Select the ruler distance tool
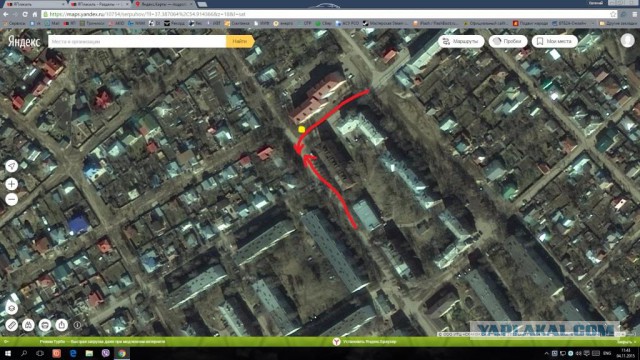Screen dimensions: 640x360 pyautogui.click(x=11, y=325)
